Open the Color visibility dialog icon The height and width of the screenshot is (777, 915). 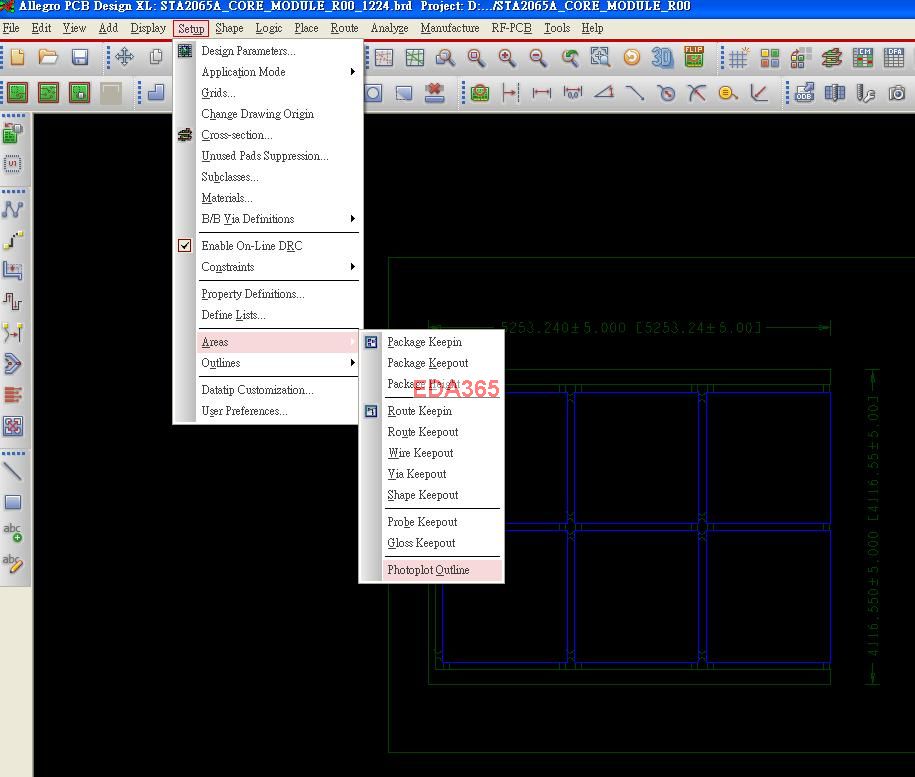770,58
